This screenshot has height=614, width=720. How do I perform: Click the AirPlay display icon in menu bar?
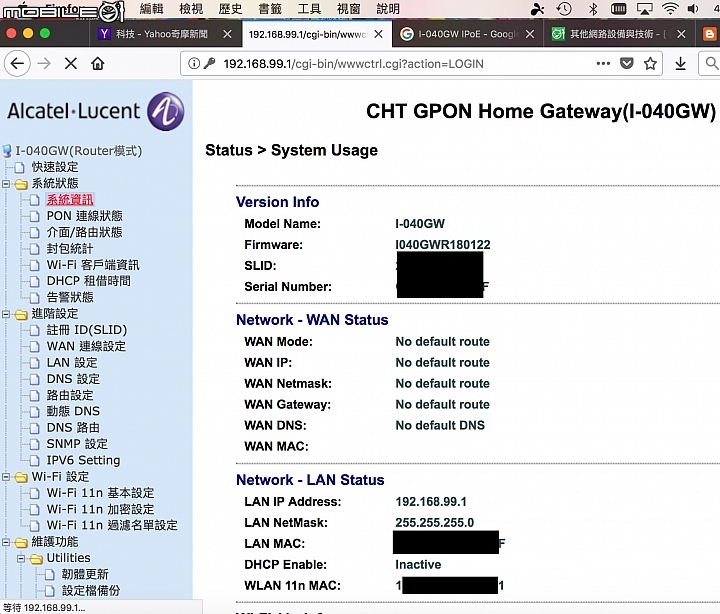click(645, 9)
